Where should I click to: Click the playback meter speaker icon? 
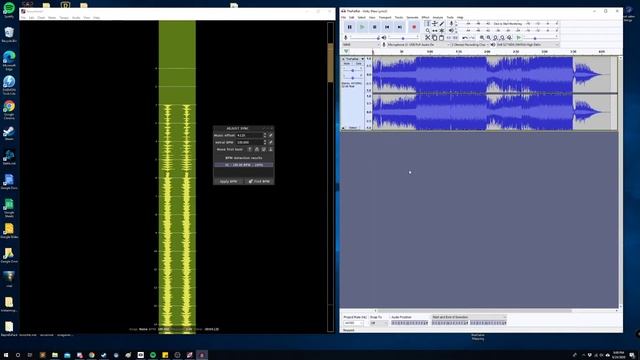point(451,30)
